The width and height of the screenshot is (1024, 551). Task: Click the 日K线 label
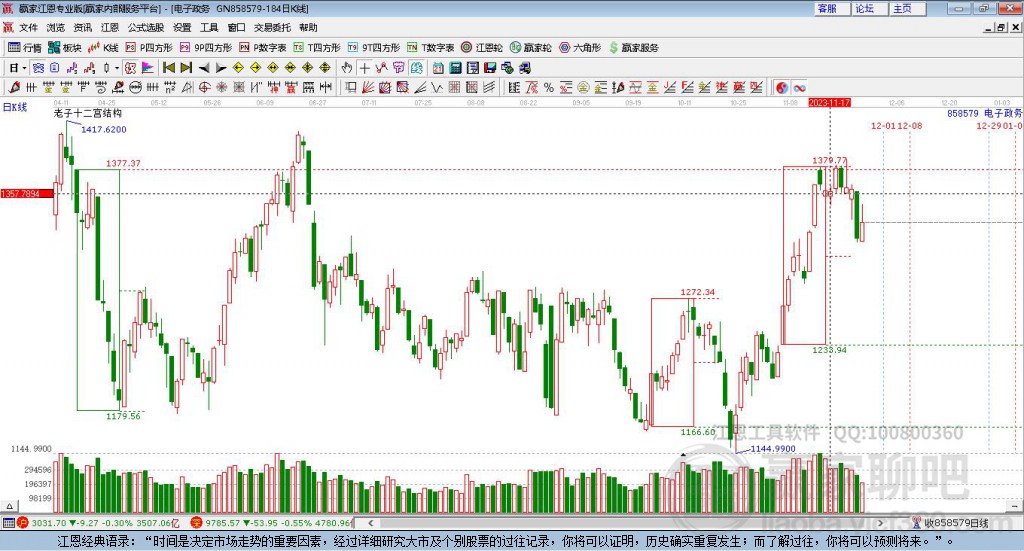[15, 107]
